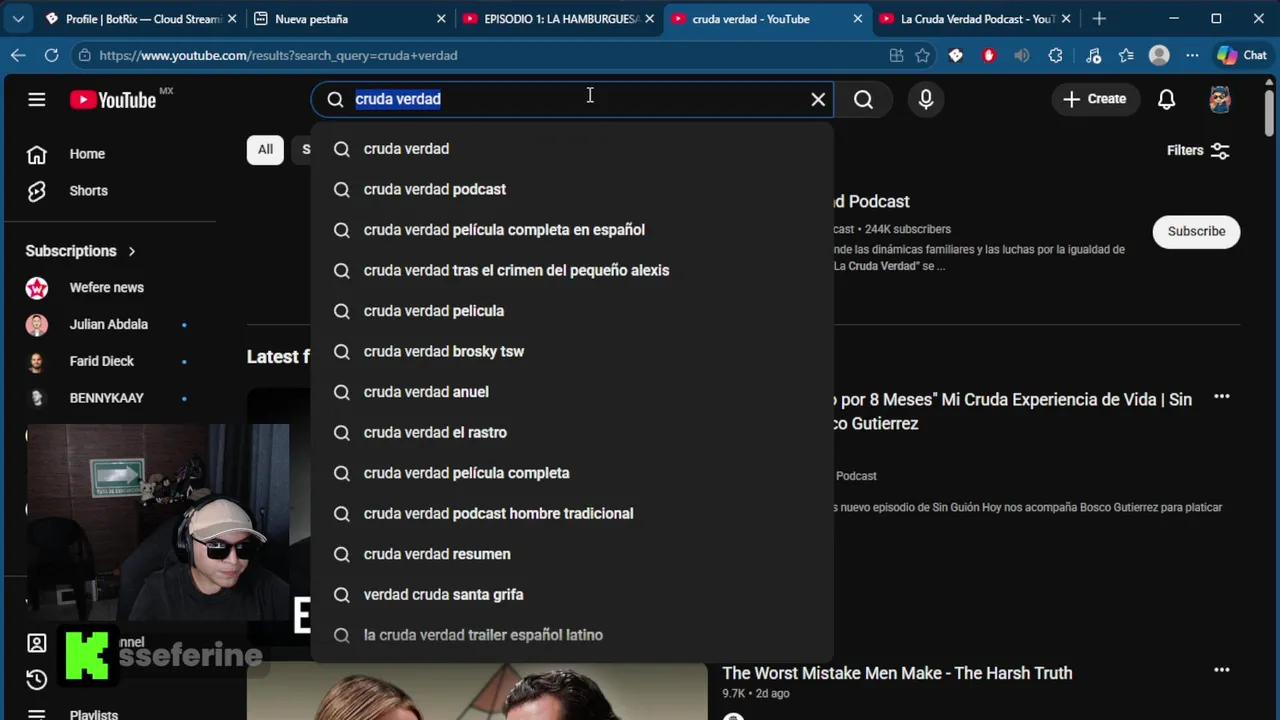The image size is (1280, 720).
Task: Open the red hand ad-blocker extension
Action: [x=989, y=56]
